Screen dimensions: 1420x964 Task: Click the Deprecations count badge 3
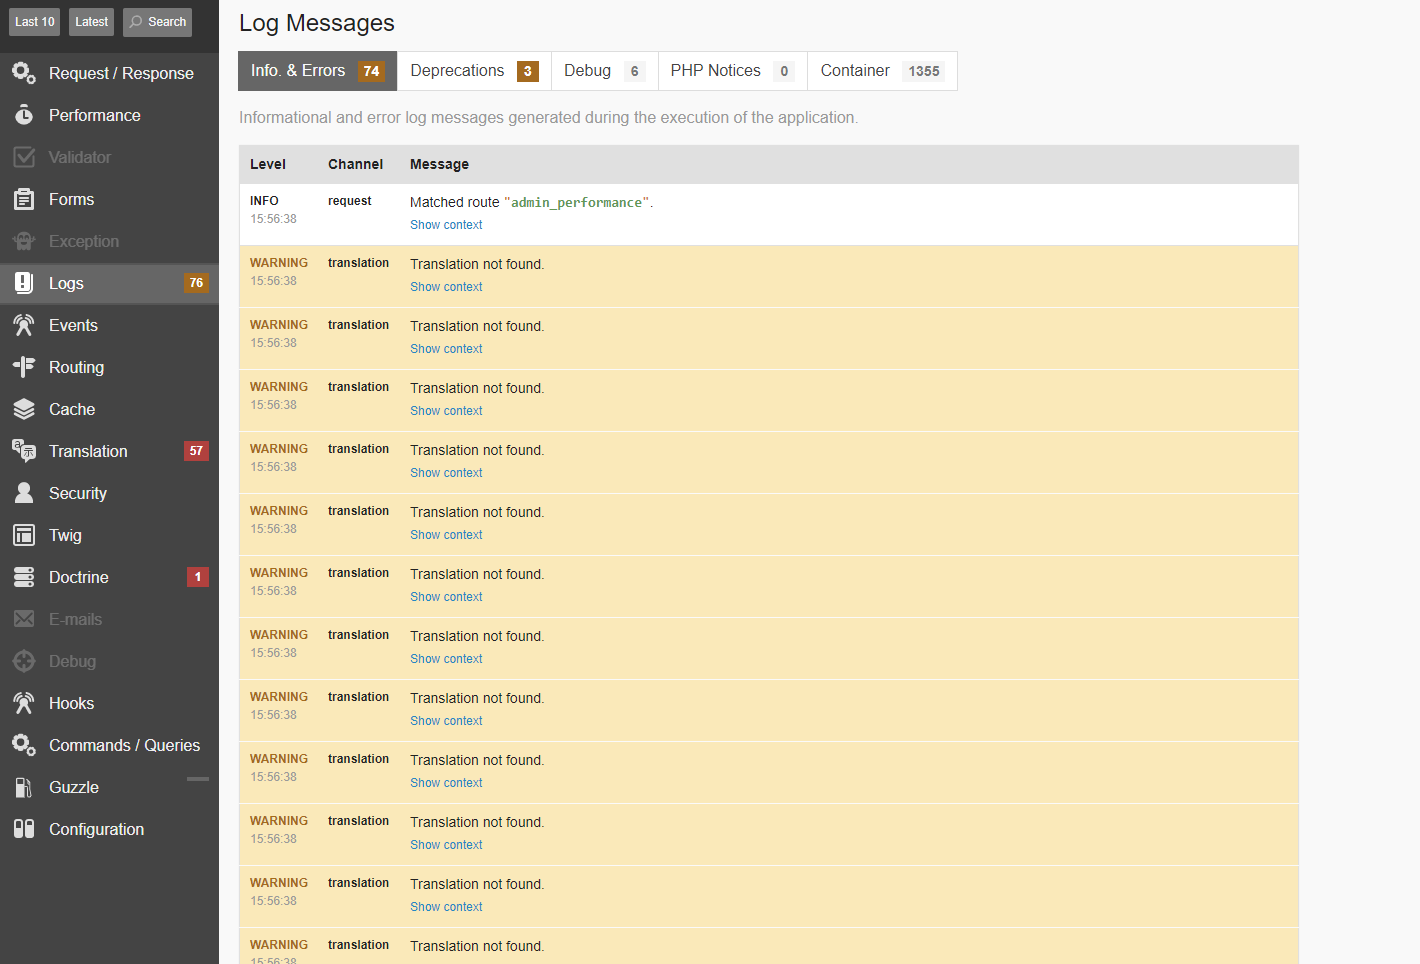point(528,71)
